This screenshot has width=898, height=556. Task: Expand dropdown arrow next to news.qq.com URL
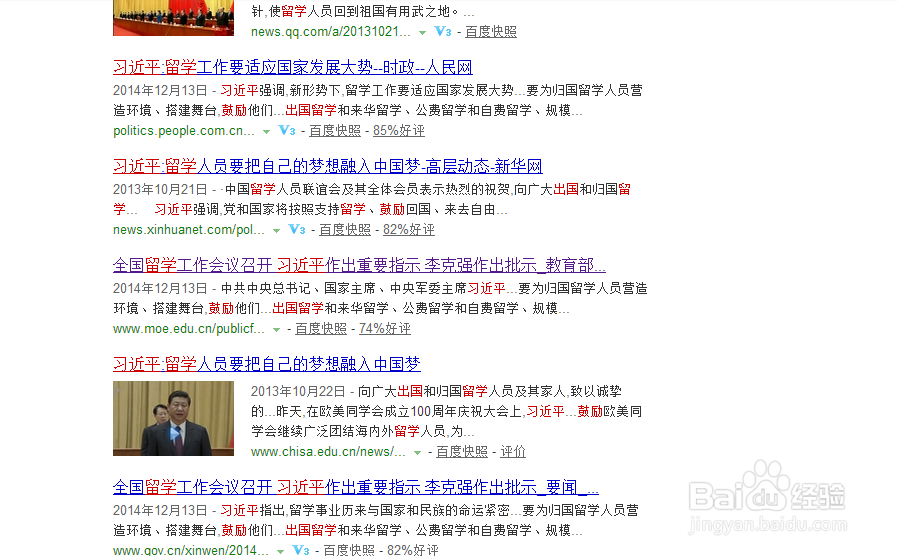click(x=422, y=33)
